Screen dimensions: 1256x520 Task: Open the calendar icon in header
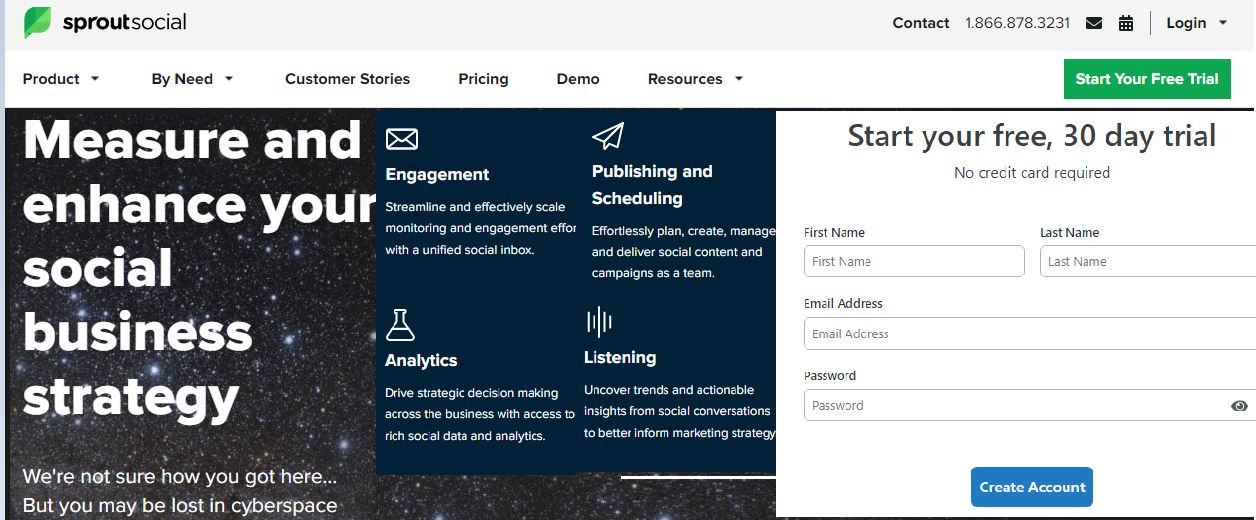click(1126, 23)
